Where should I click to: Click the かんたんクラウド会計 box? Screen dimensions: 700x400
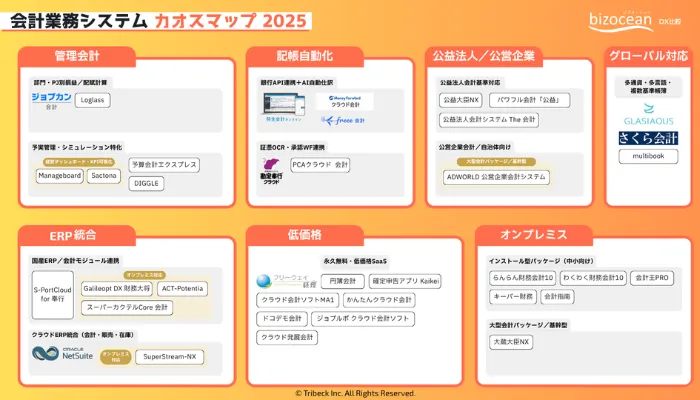pos(379,300)
